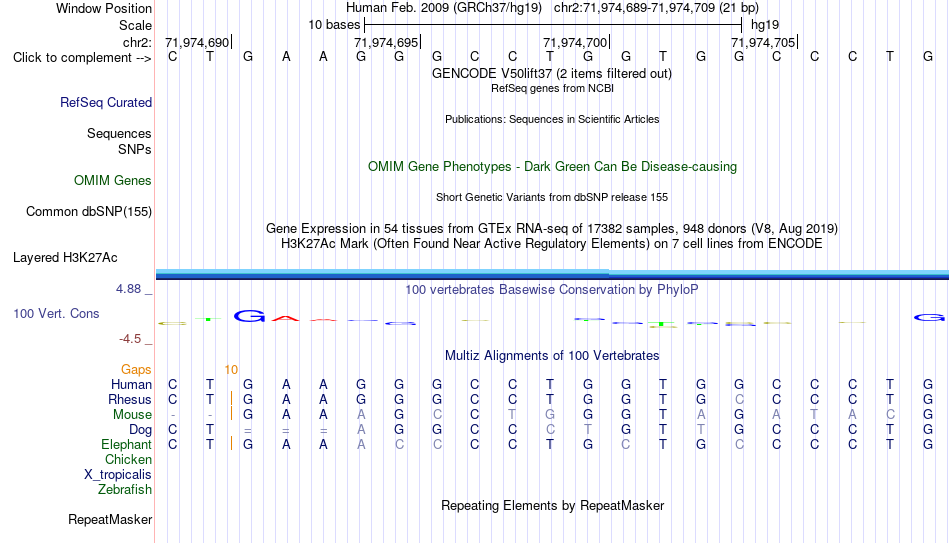950x543 pixels.
Task: Click the Multiz Alignments of 100 Vertebrates title
Action: pos(552,356)
